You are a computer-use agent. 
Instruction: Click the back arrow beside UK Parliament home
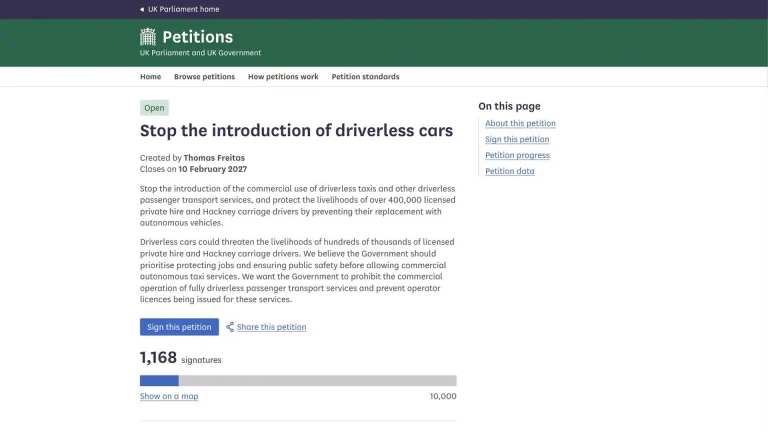point(142,9)
